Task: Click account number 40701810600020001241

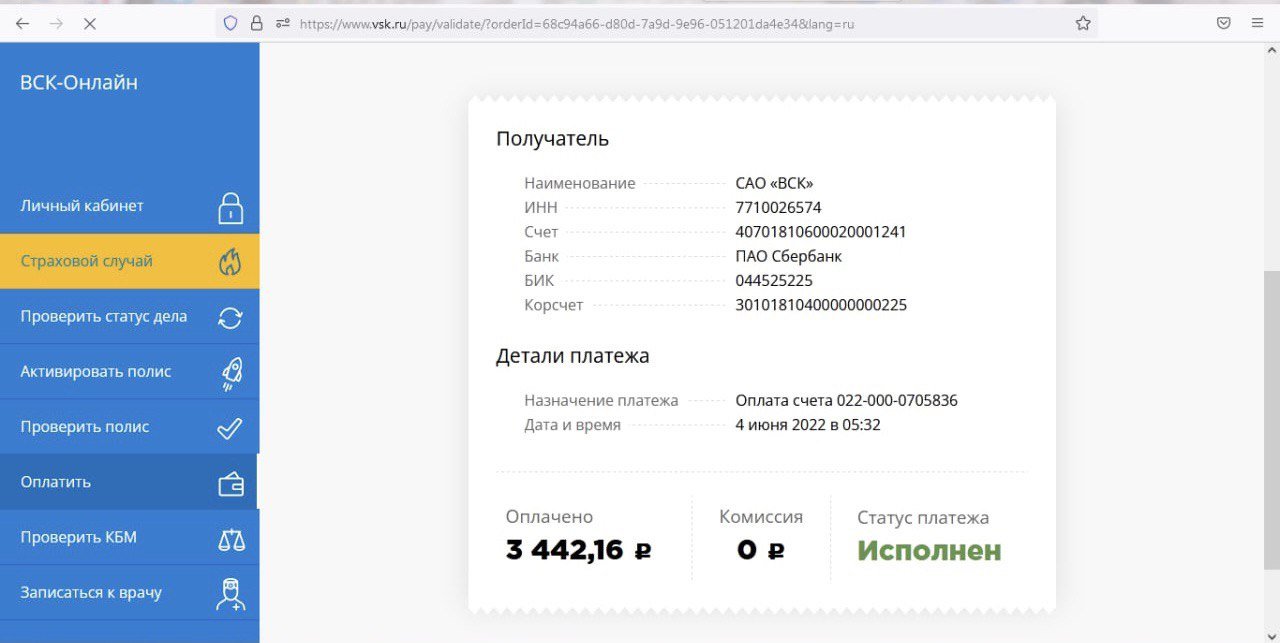Action: coord(821,232)
